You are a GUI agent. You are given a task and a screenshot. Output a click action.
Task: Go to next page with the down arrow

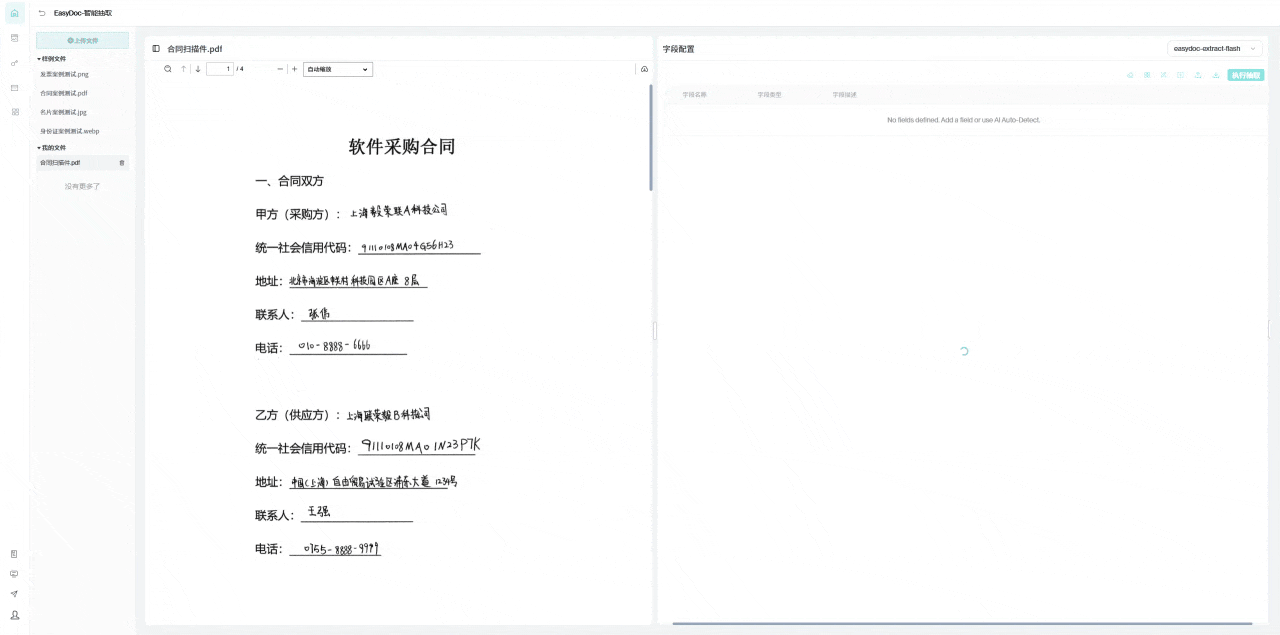coord(197,69)
